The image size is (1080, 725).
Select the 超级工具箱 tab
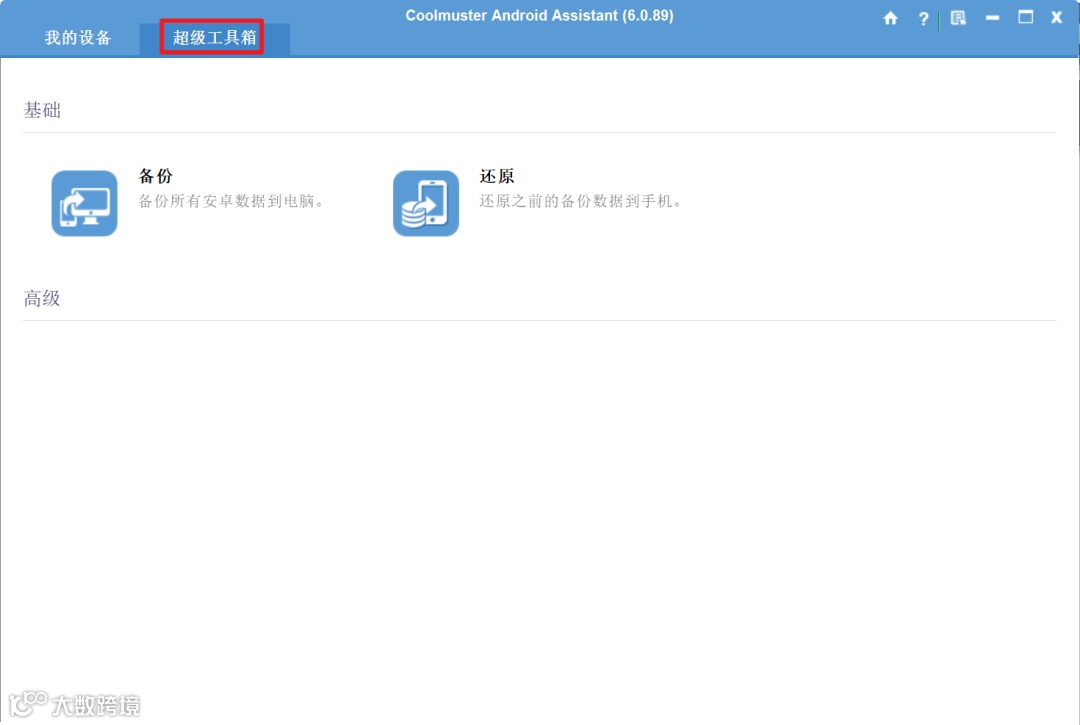[214, 38]
